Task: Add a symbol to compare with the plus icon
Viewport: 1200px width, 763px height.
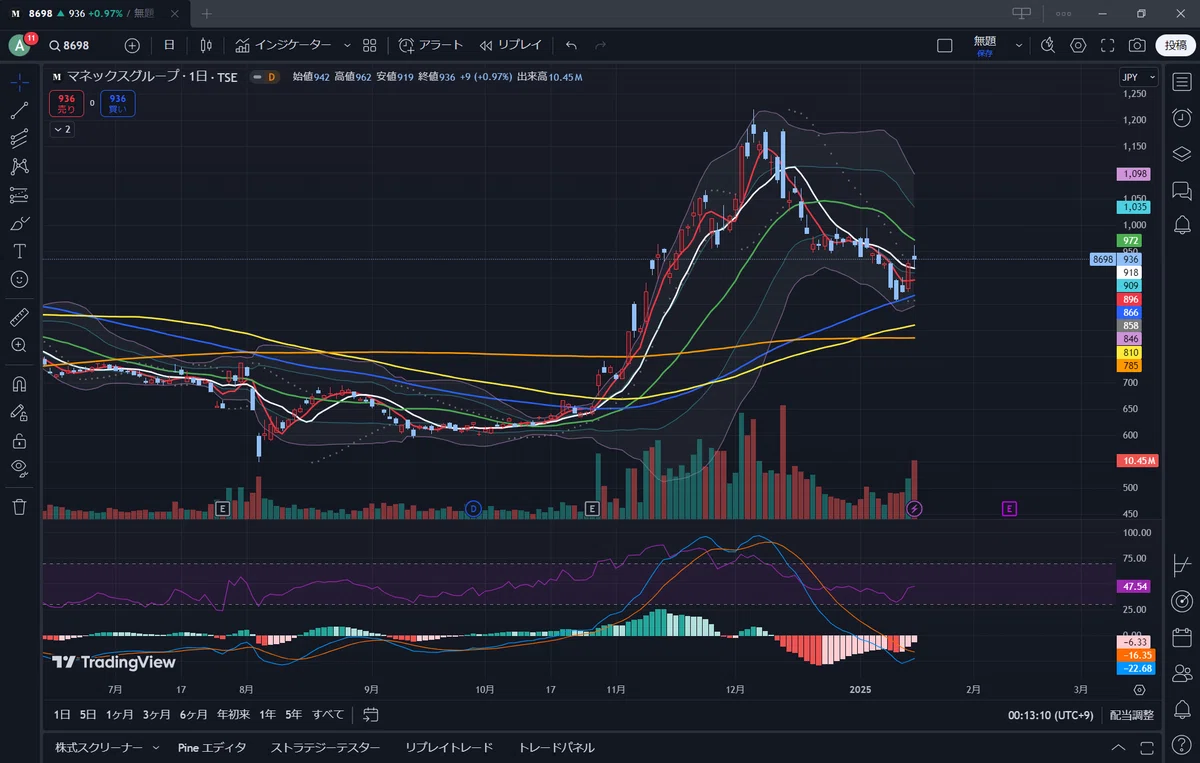Action: (132, 45)
